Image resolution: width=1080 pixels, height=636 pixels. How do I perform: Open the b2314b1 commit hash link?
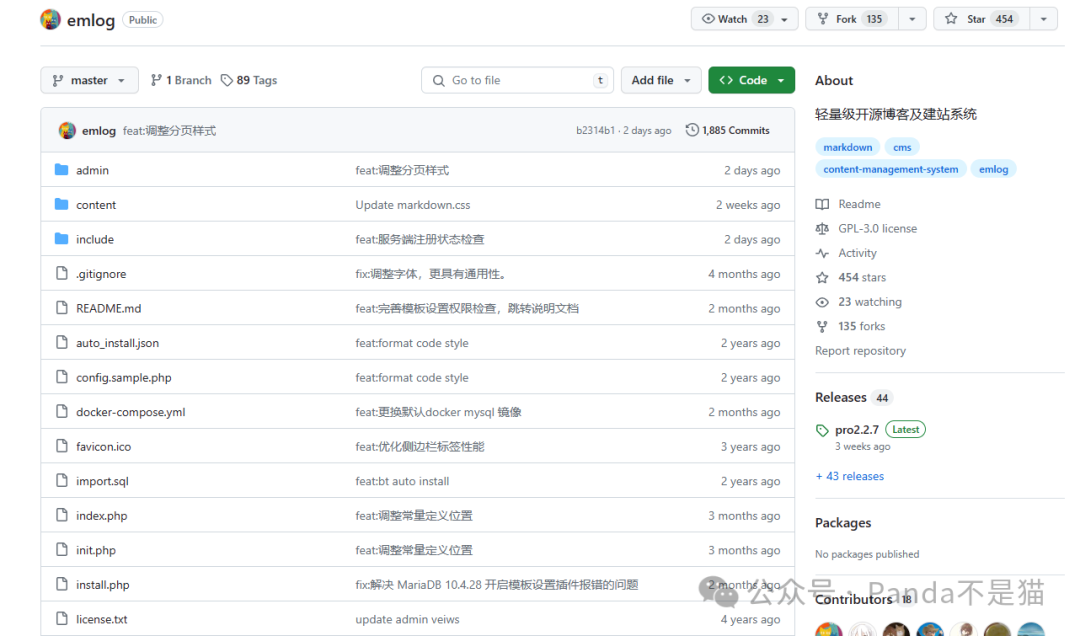pos(595,130)
